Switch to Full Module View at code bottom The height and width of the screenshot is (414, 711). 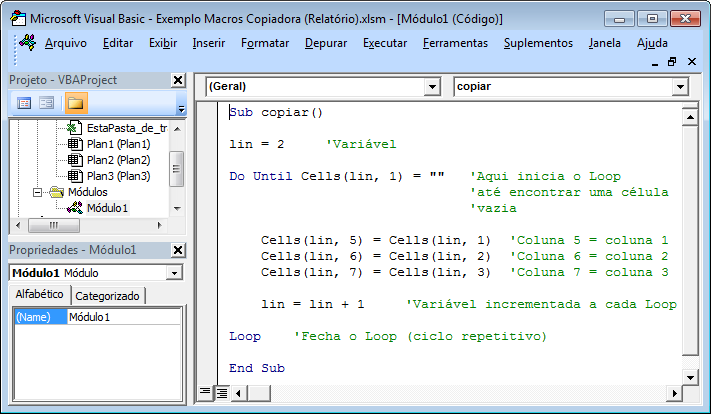tap(222, 393)
